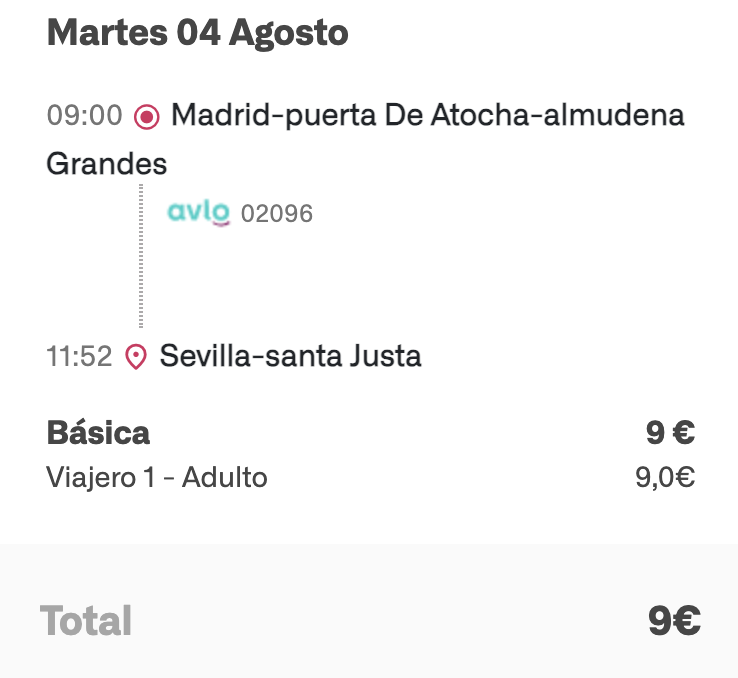Click the avlo train brand logo

coord(199,212)
